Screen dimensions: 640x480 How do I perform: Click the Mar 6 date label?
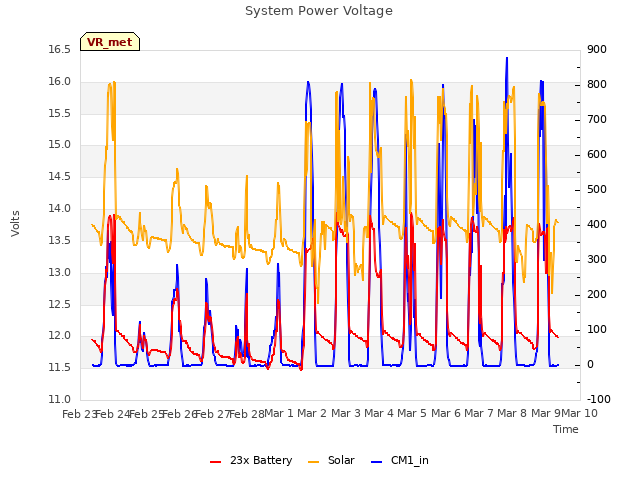pos(446,413)
